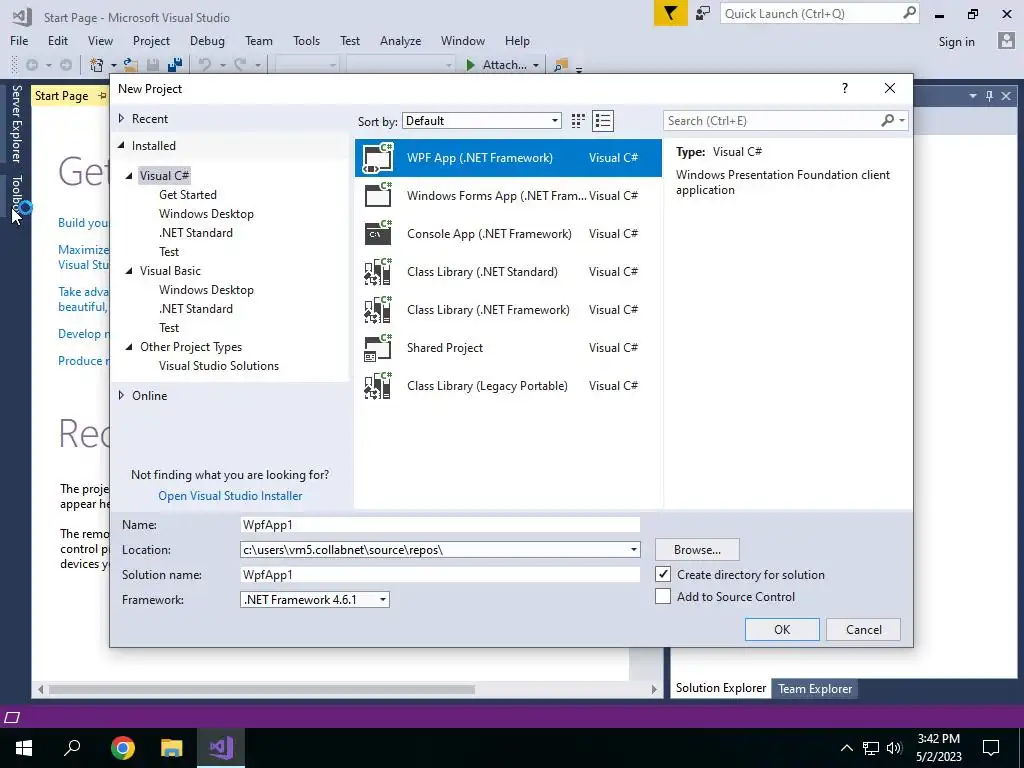Screen dimensions: 1024x768
Task: Open the Analyze menu
Action: [400, 40]
